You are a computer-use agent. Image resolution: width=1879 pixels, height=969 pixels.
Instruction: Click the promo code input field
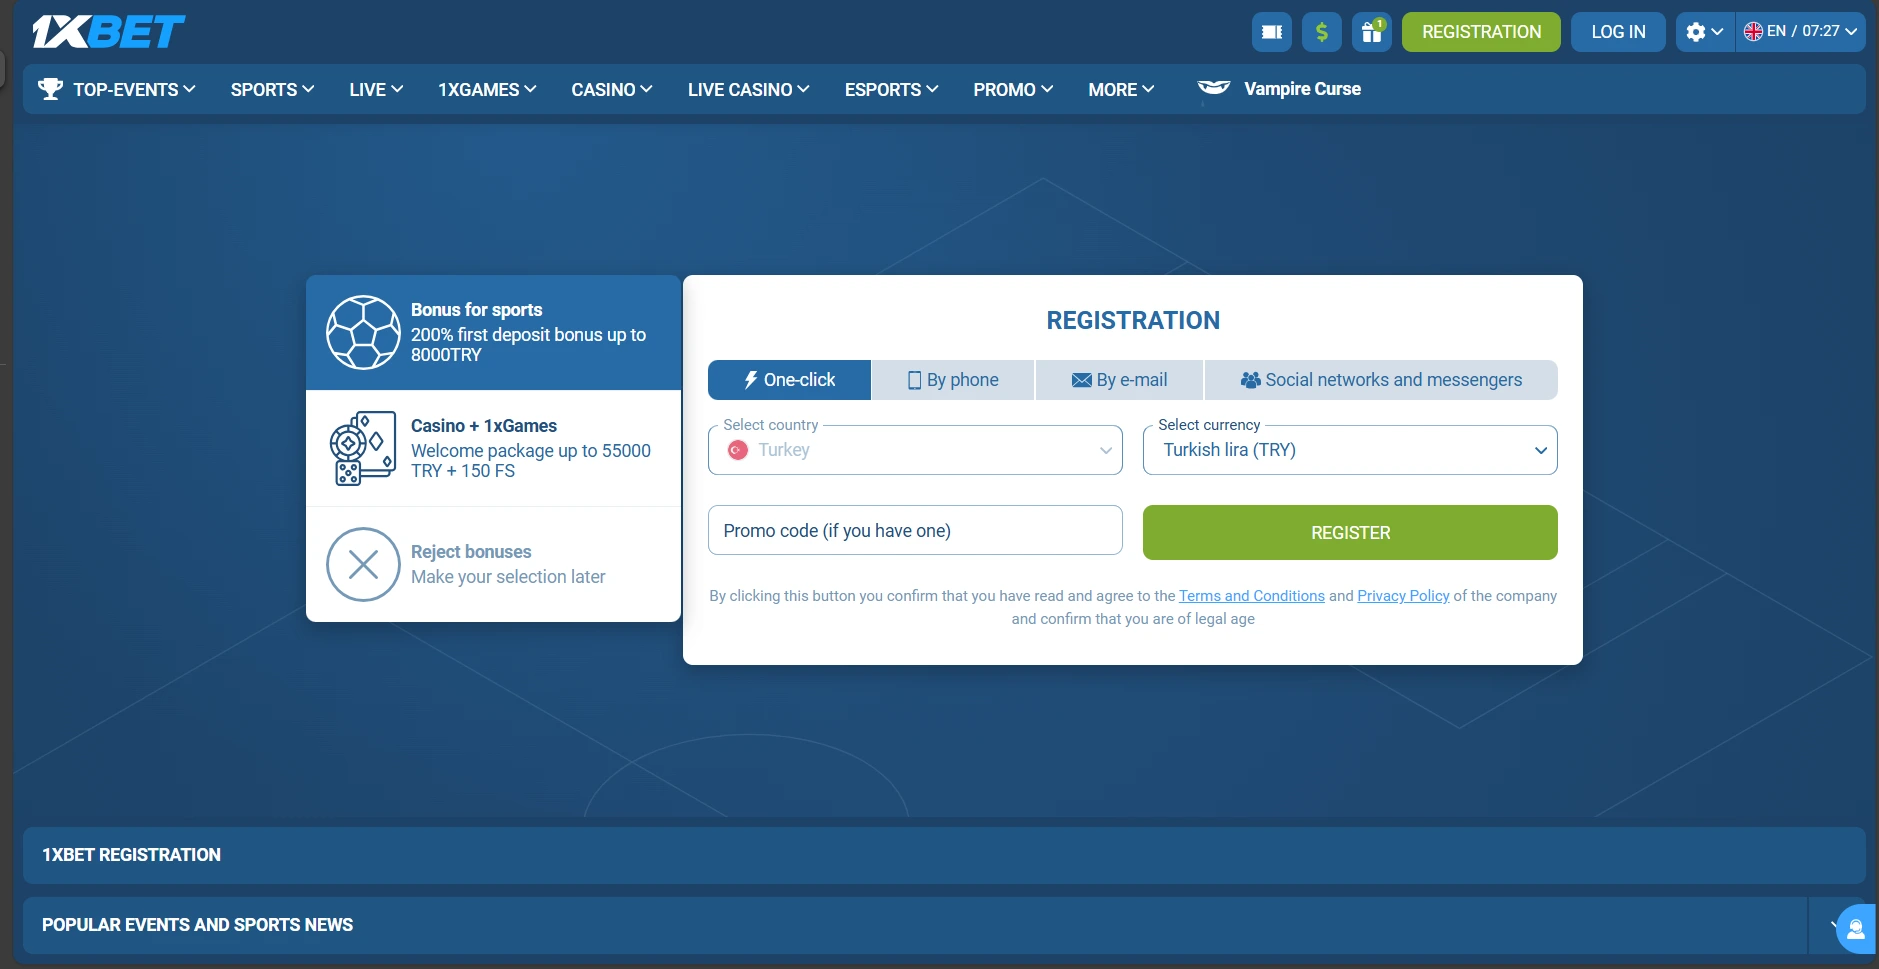tap(913, 530)
